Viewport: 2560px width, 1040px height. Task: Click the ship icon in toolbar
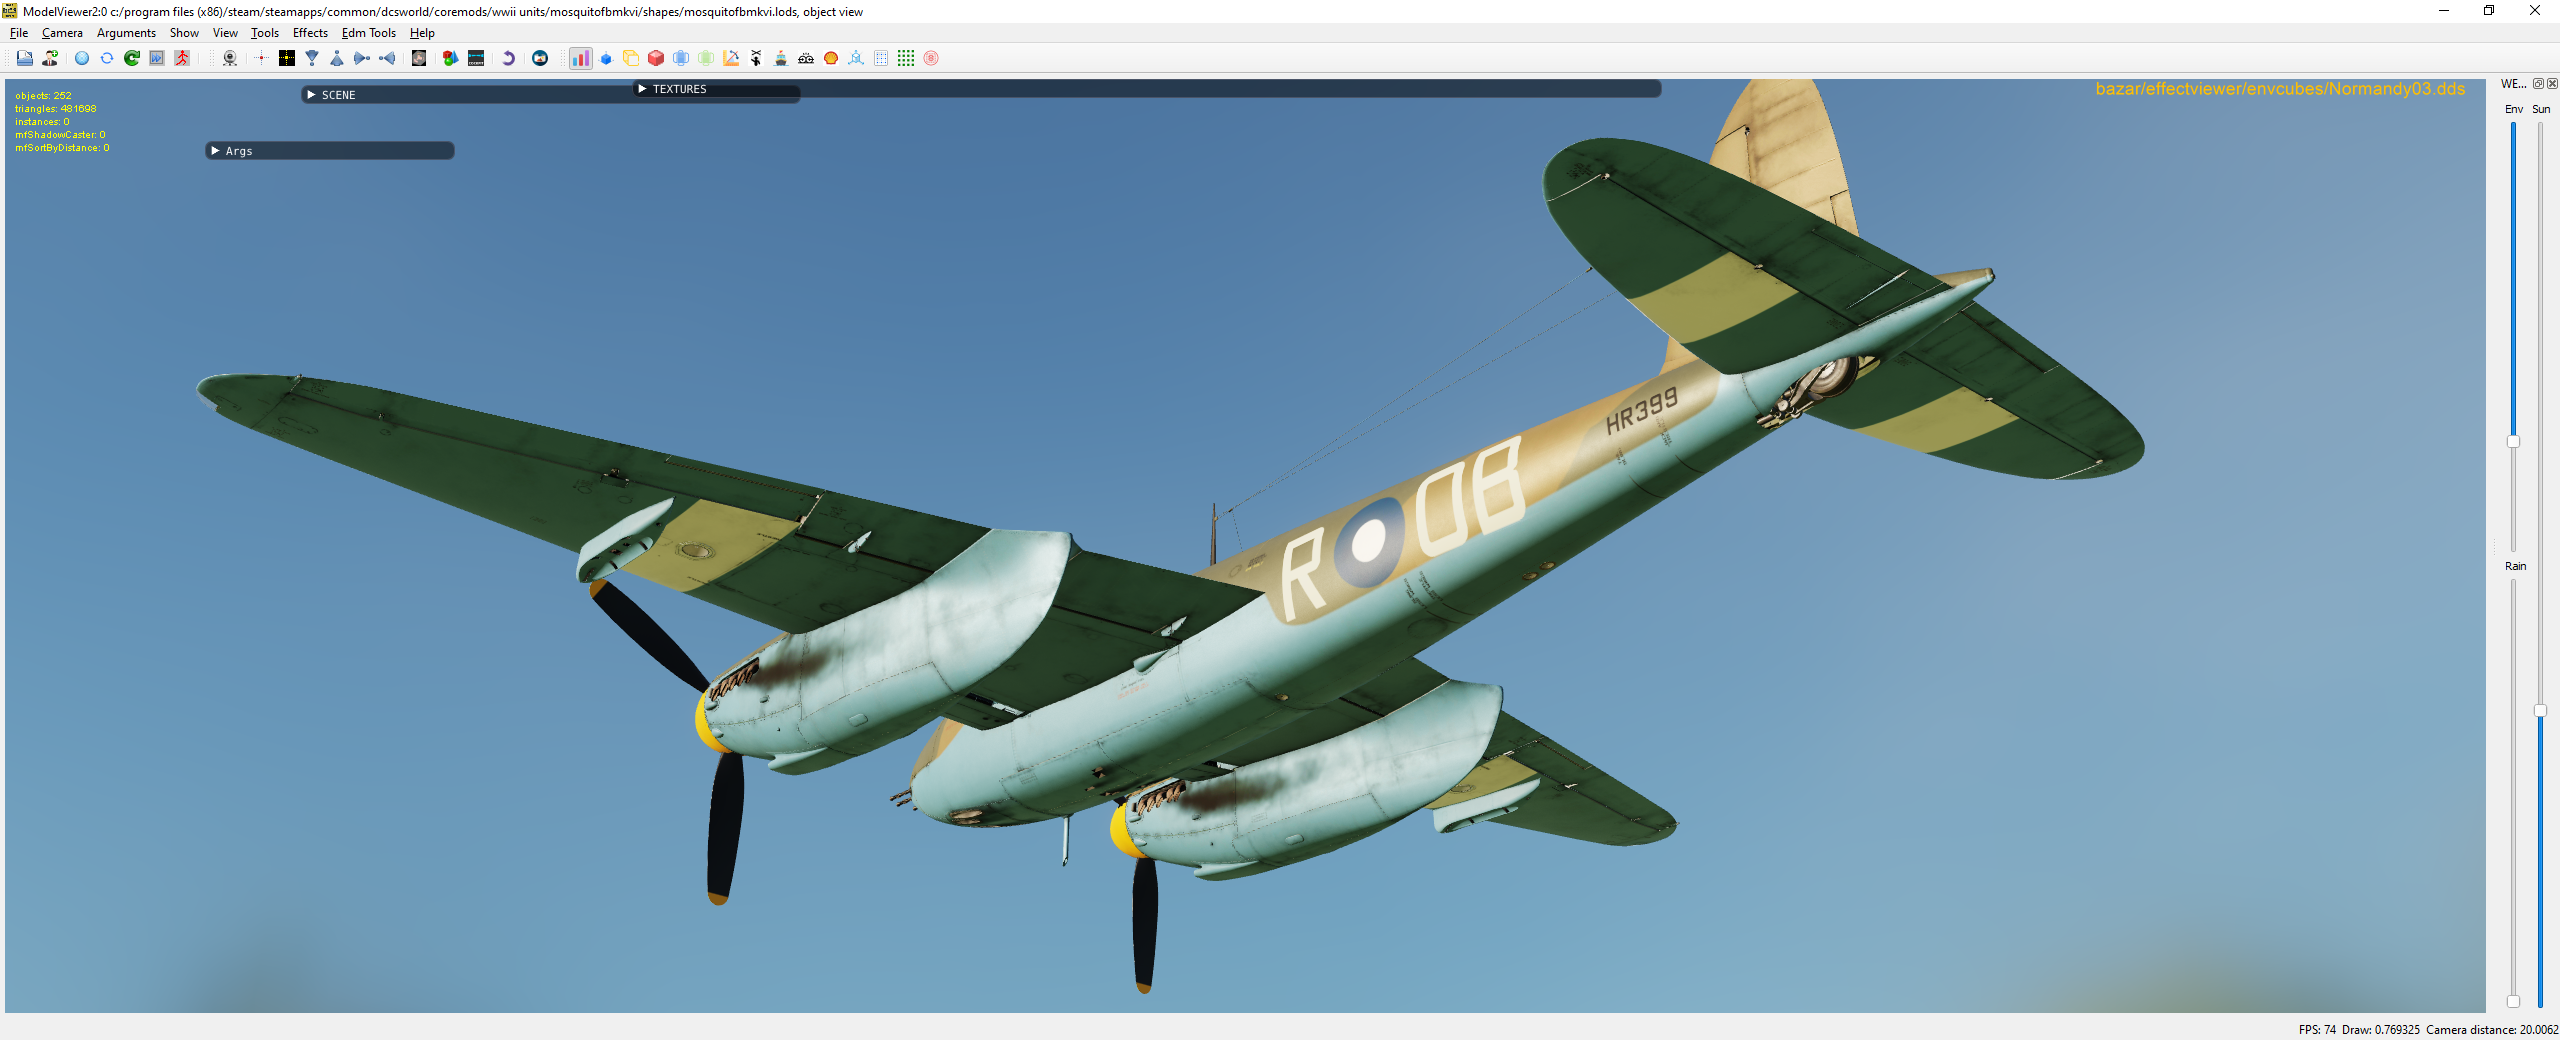point(781,58)
